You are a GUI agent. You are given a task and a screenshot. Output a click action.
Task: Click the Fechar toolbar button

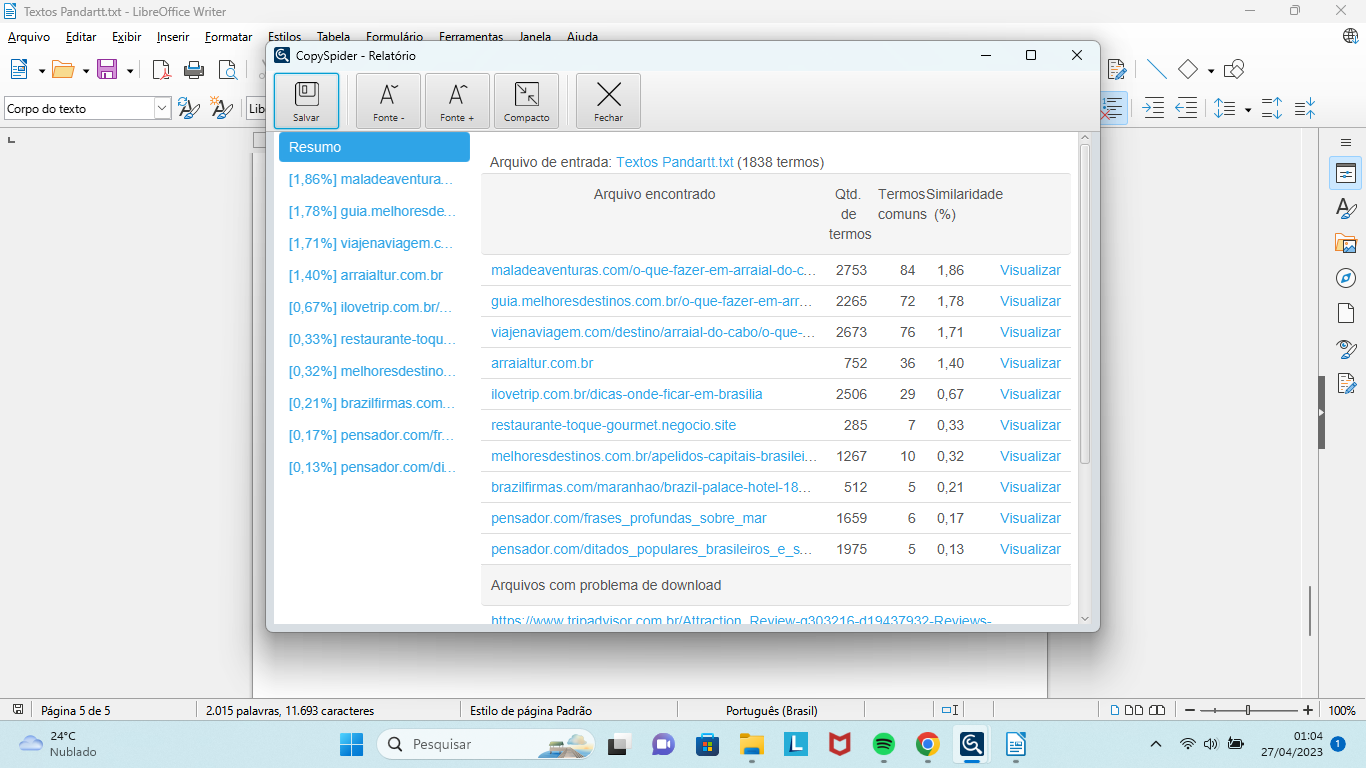coord(608,101)
